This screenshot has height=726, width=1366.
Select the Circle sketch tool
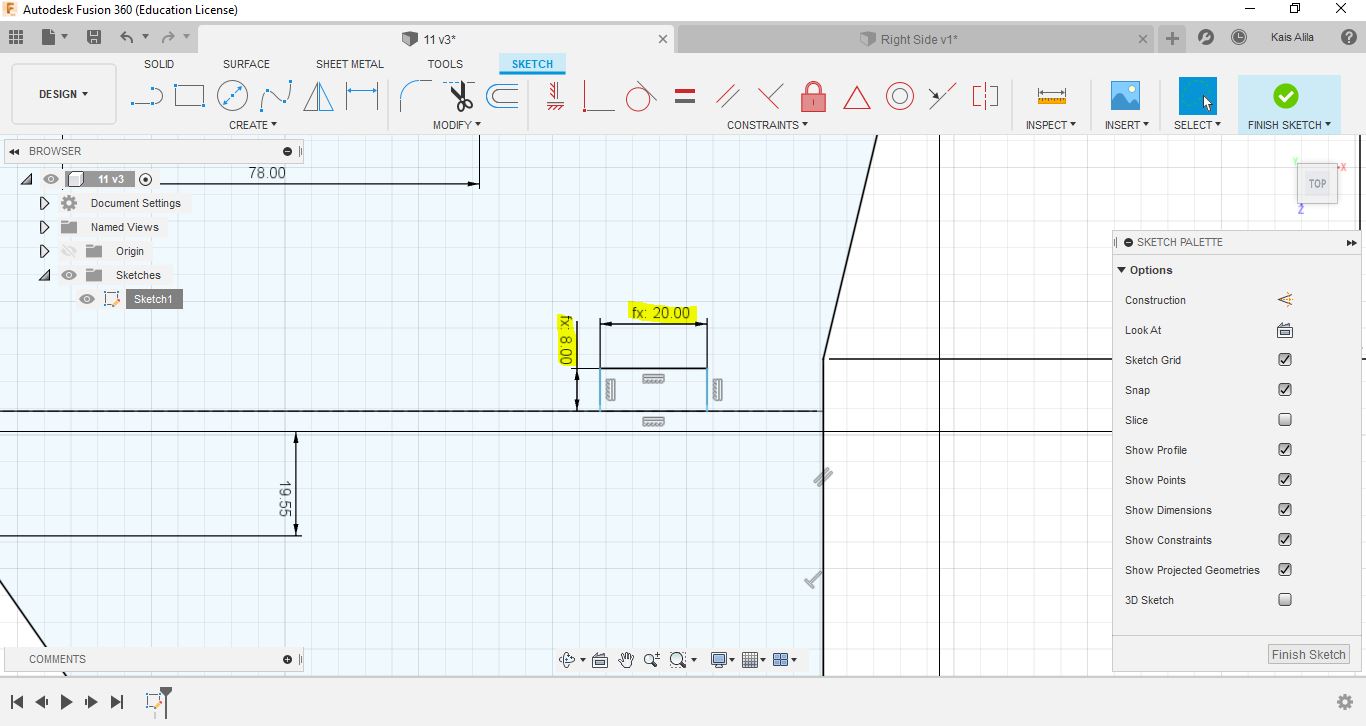click(x=232, y=96)
